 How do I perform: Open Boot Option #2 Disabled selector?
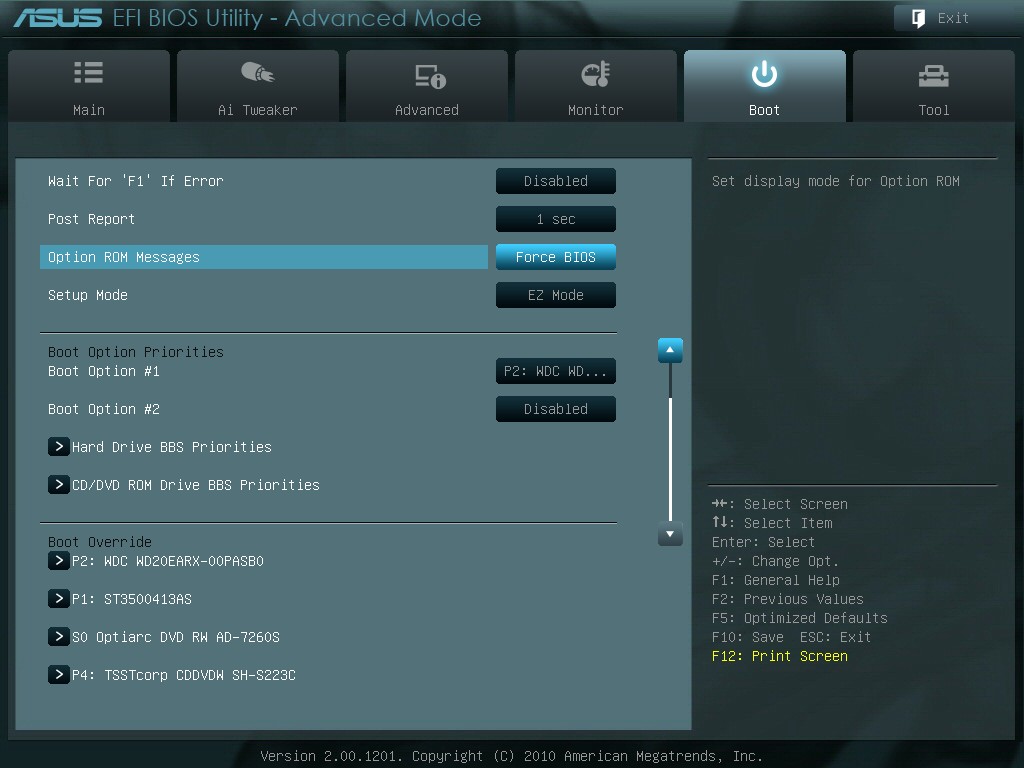[x=556, y=409]
